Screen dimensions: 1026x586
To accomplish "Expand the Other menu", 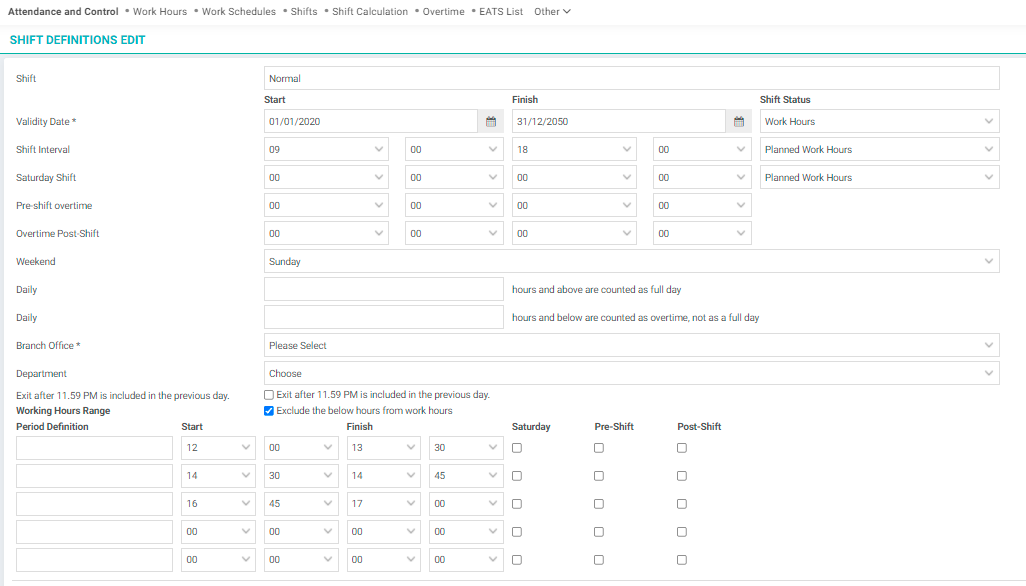I will (552, 12).
